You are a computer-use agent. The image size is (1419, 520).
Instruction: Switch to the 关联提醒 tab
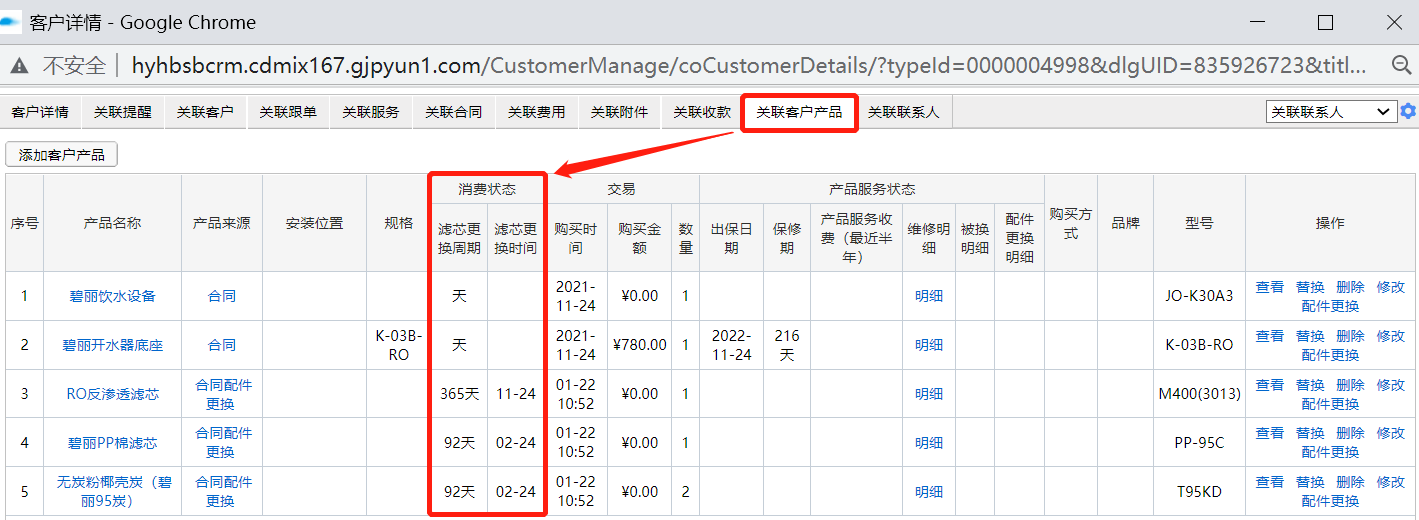click(123, 113)
